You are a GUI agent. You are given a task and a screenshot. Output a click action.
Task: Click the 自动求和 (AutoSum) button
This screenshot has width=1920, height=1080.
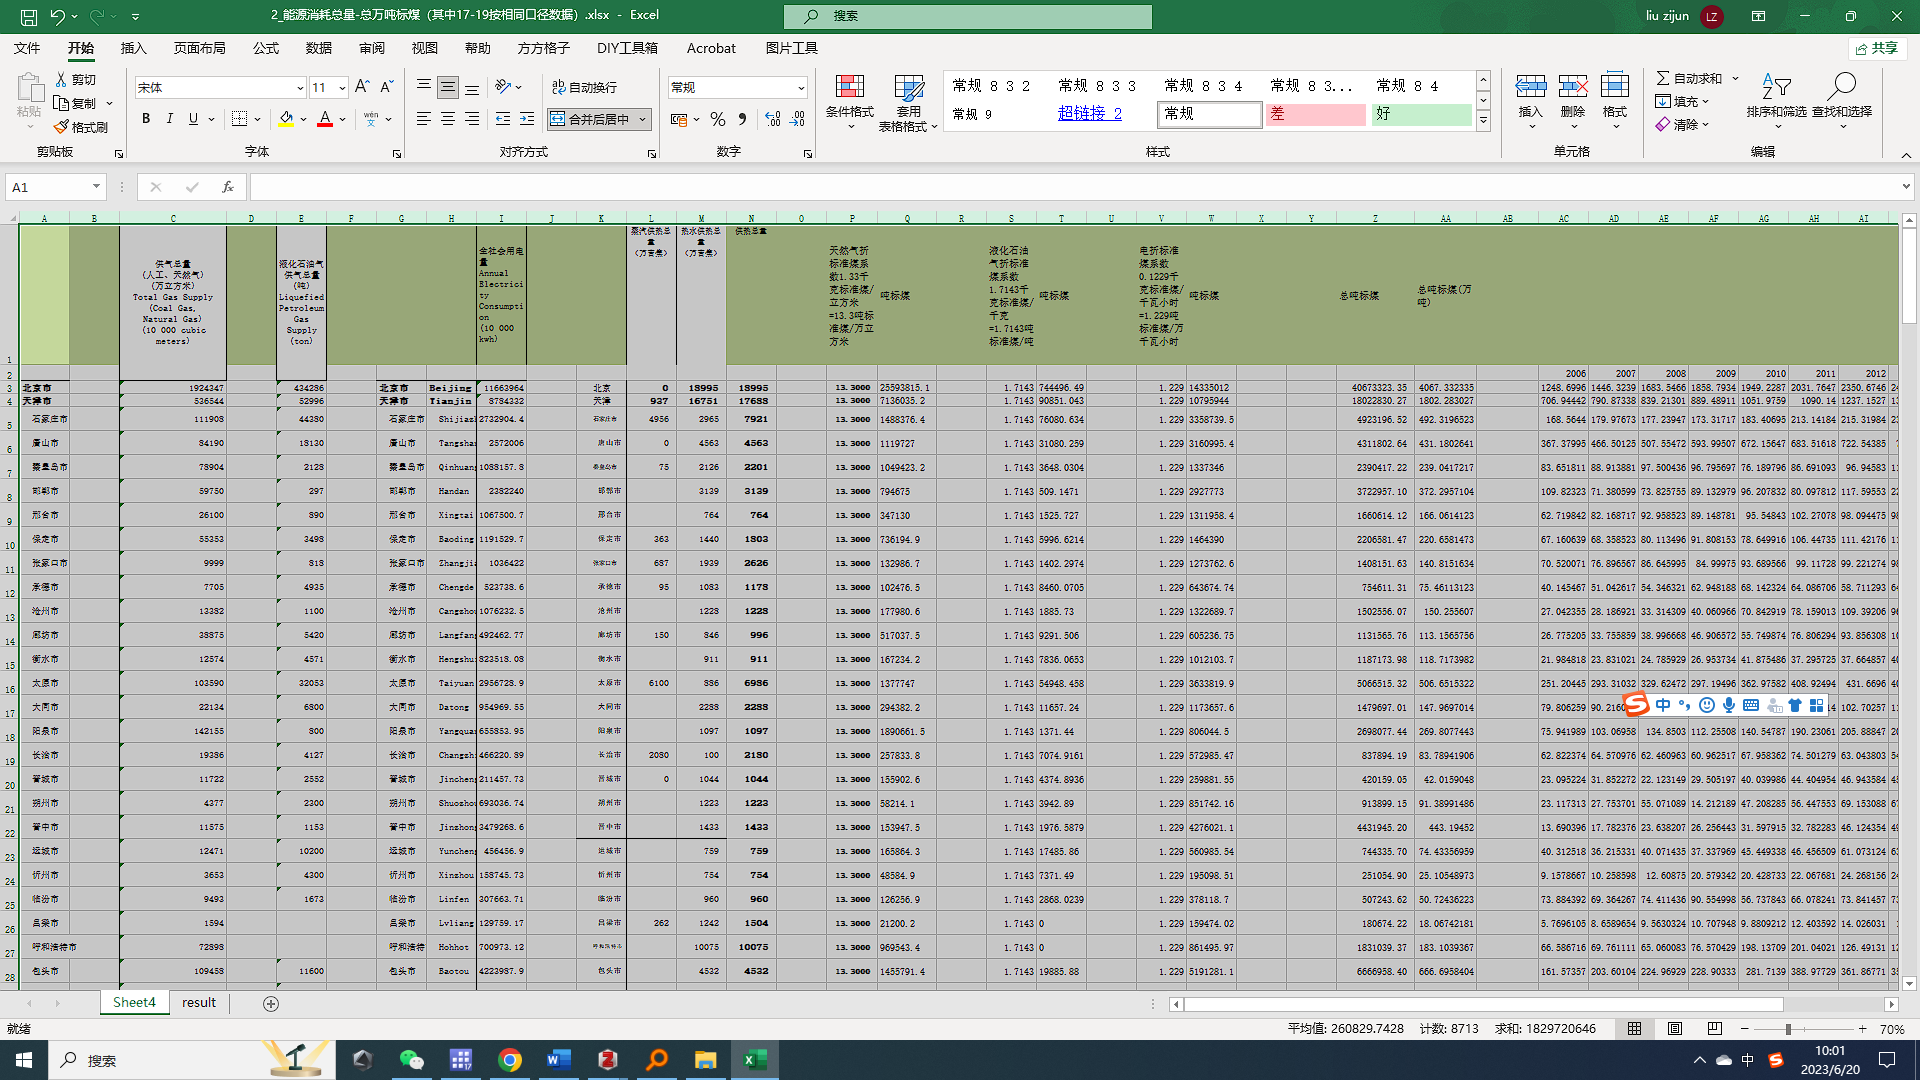[1689, 78]
